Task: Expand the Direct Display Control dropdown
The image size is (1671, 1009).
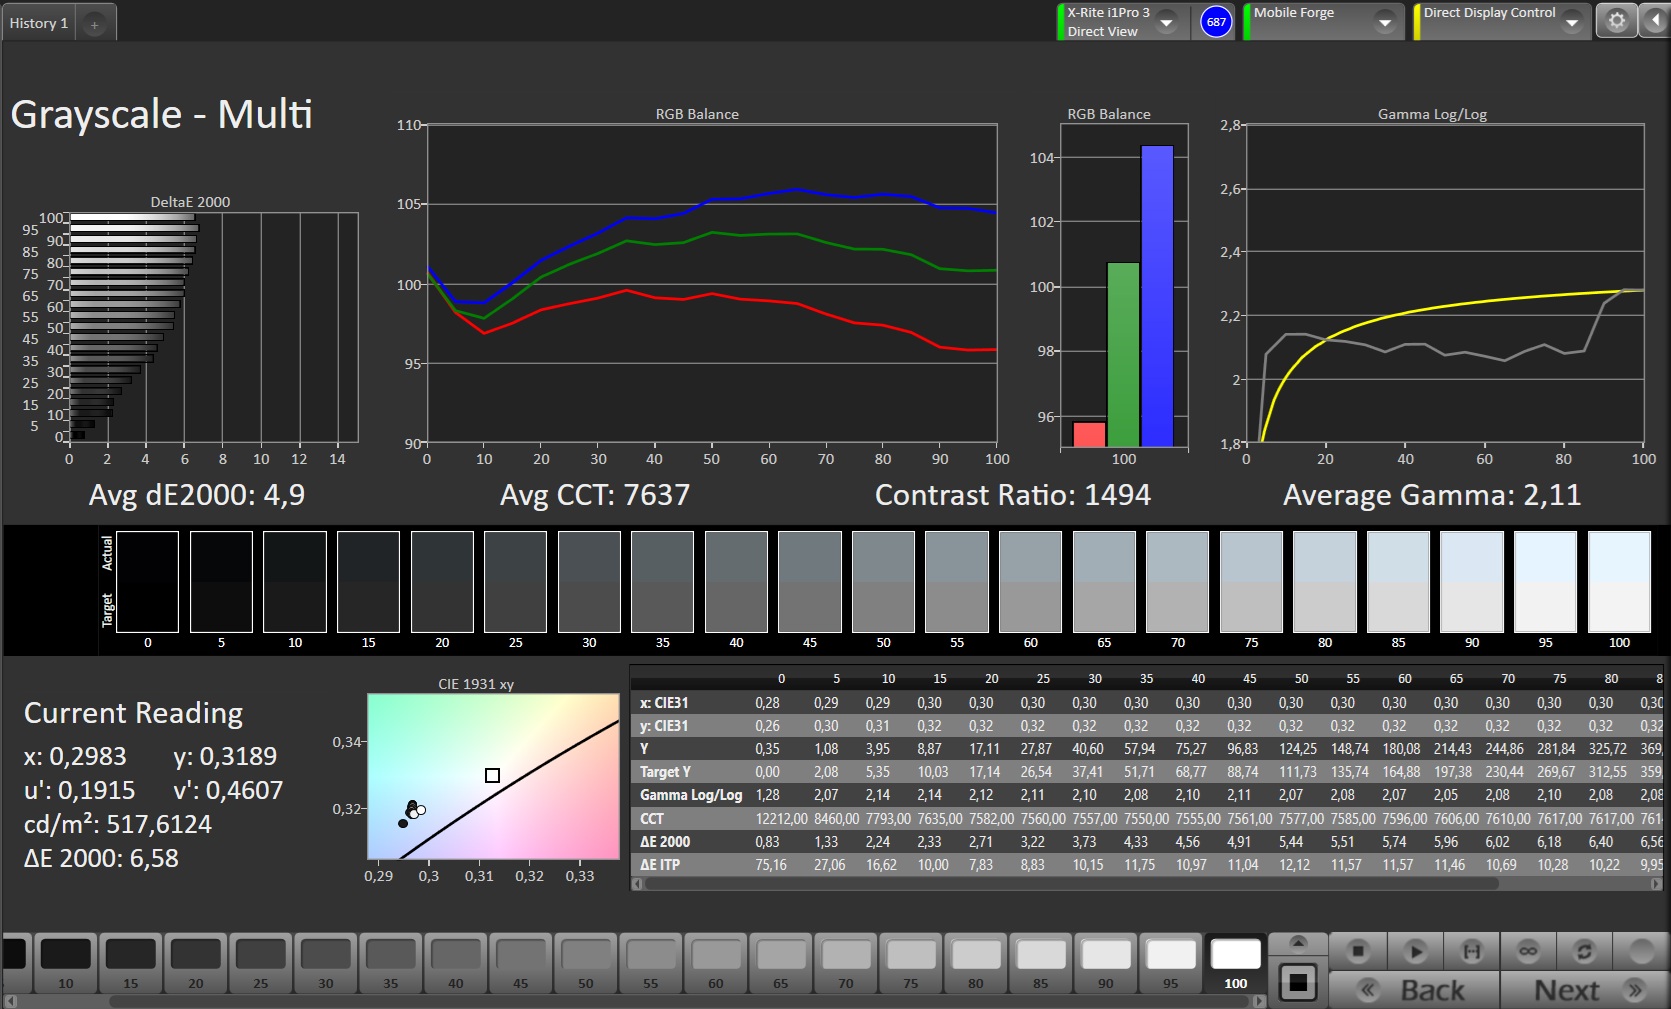Action: click(x=1572, y=22)
